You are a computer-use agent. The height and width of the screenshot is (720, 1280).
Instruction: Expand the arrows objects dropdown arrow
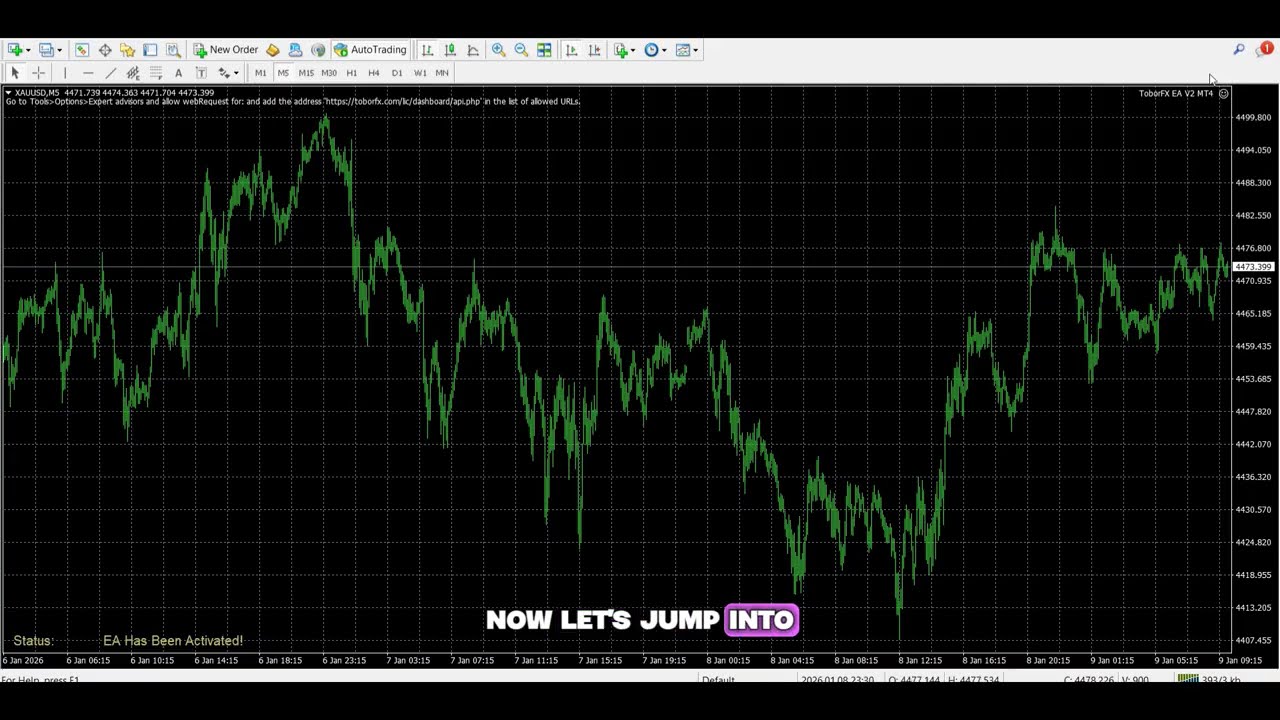click(236, 73)
